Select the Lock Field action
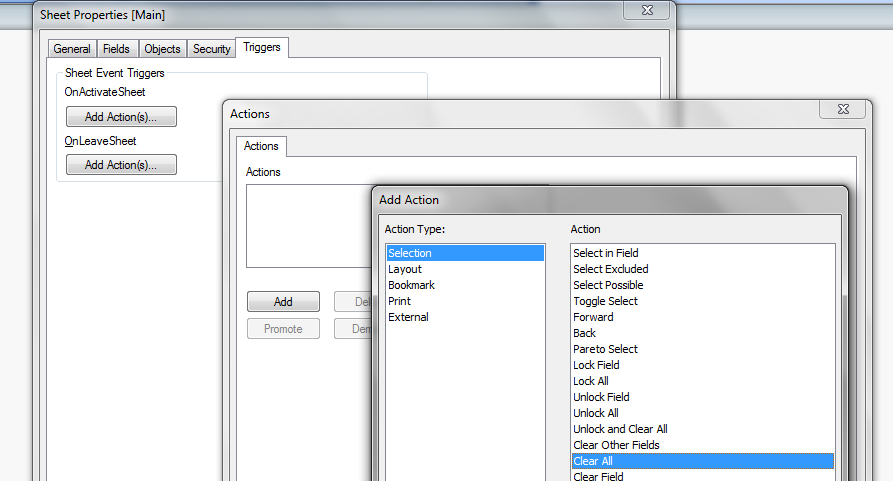 tap(703, 365)
